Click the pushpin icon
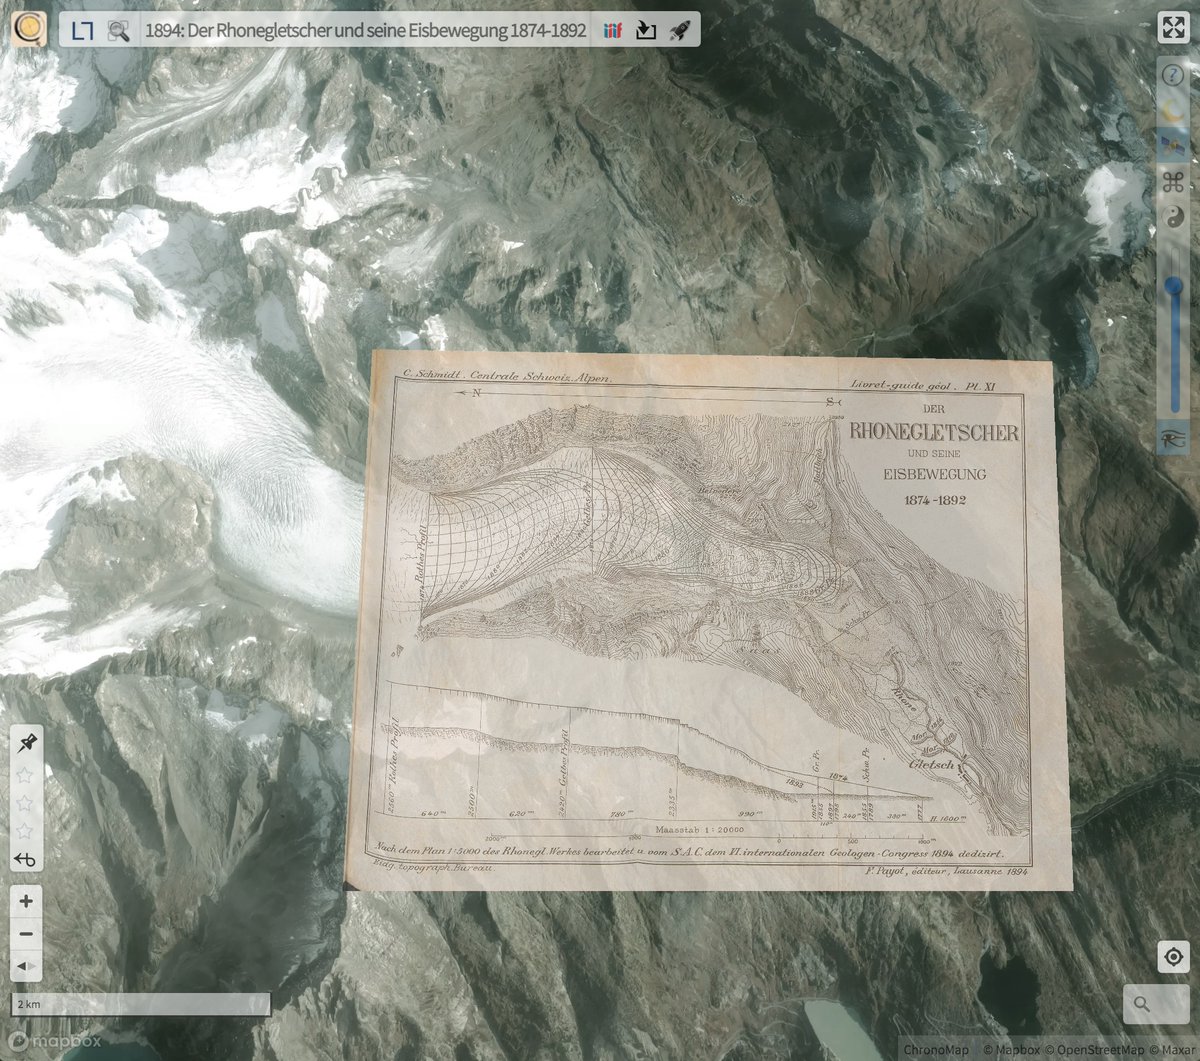 coord(26,742)
